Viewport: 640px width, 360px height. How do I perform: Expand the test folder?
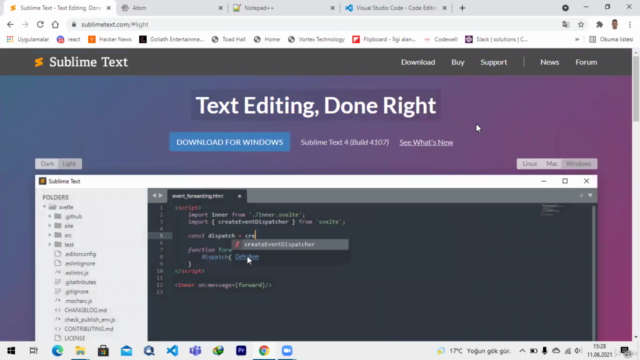(50, 244)
